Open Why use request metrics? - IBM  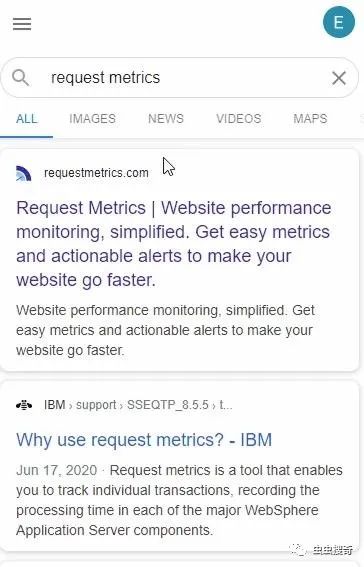(144, 440)
